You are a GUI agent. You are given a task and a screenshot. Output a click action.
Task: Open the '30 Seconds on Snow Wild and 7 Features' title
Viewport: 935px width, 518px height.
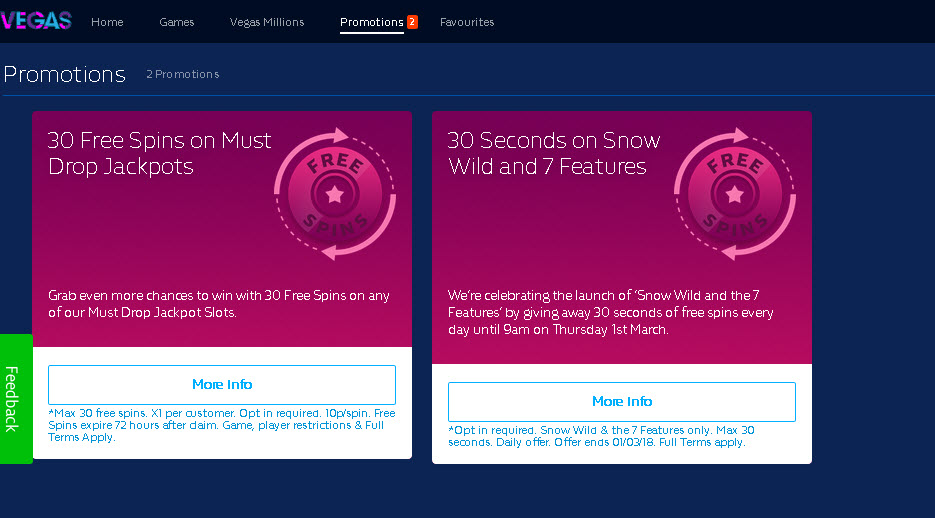(554, 153)
